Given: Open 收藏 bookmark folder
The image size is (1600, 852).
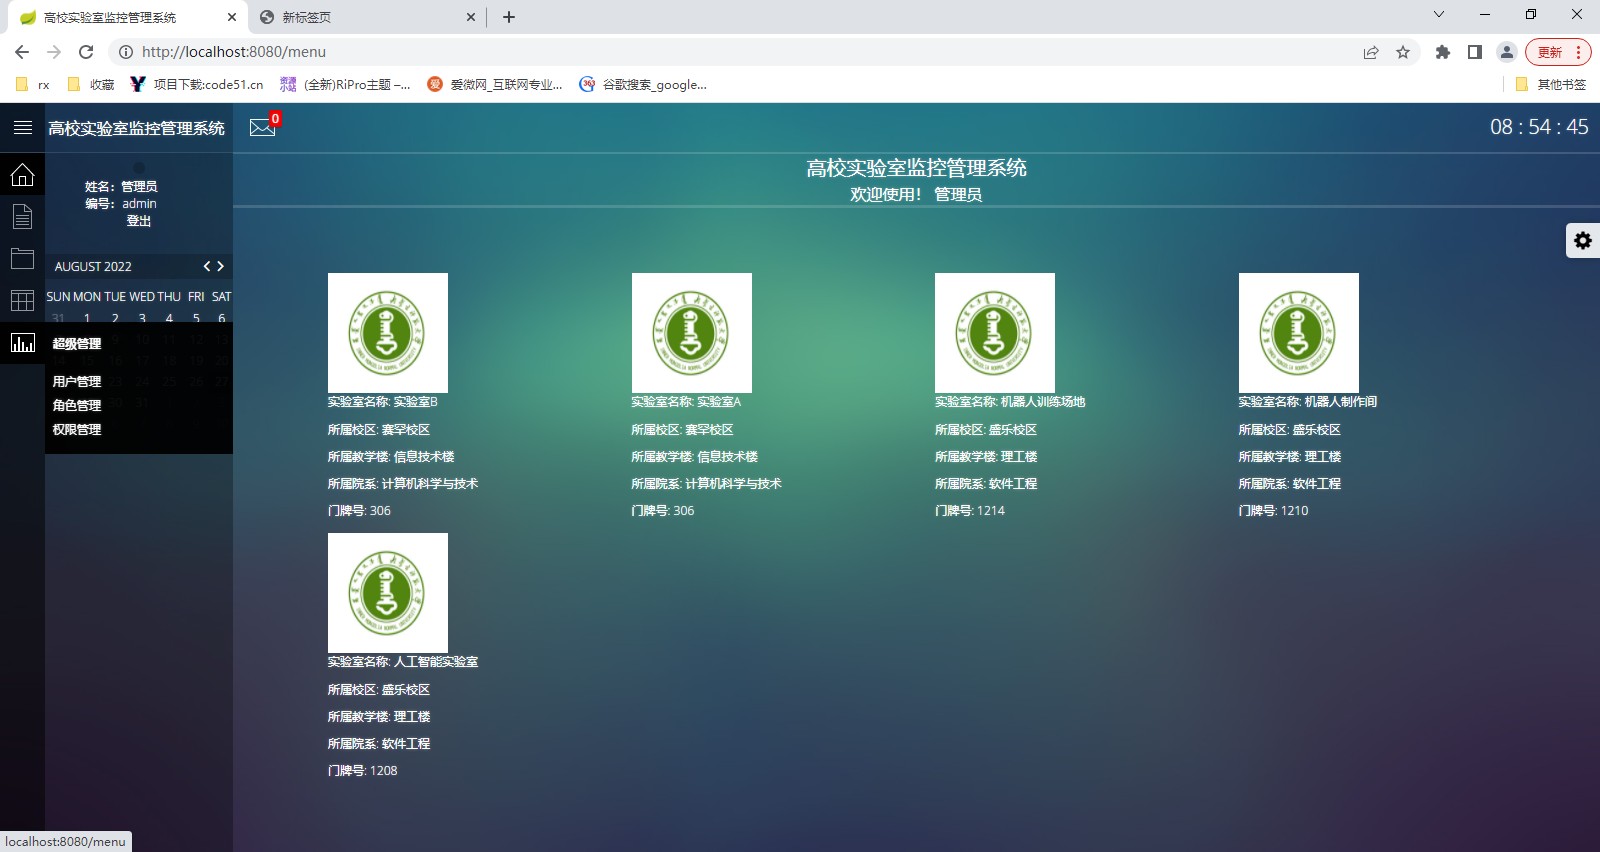Looking at the screenshot, I should click(x=91, y=85).
